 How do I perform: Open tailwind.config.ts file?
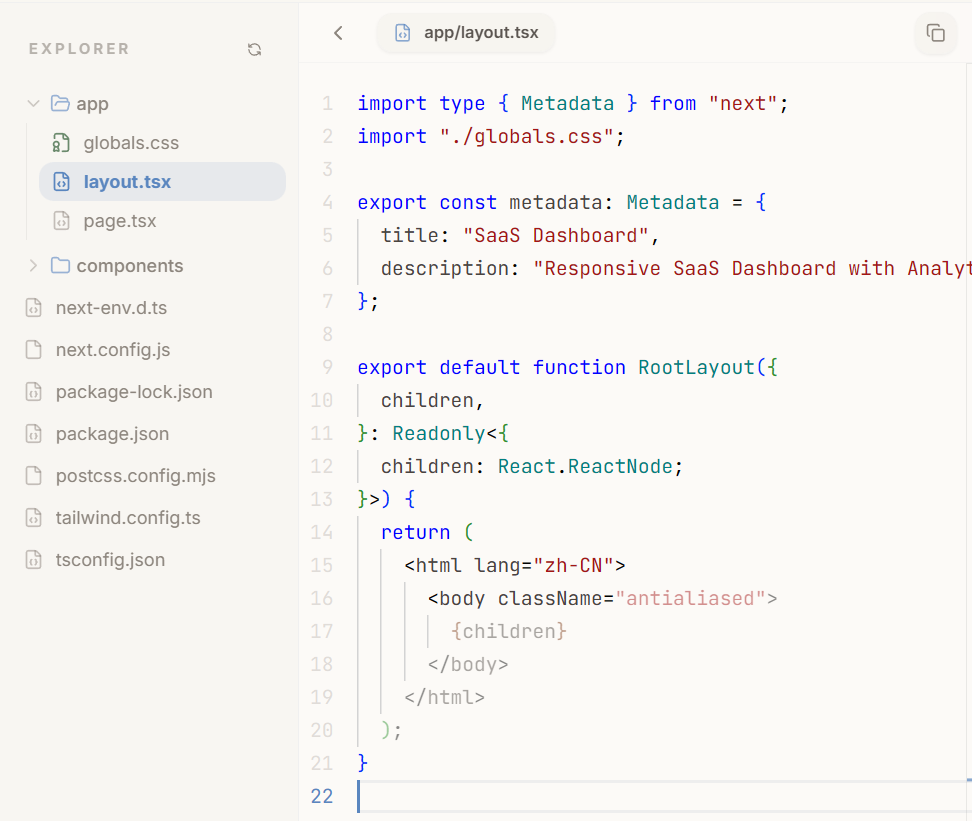click(128, 518)
